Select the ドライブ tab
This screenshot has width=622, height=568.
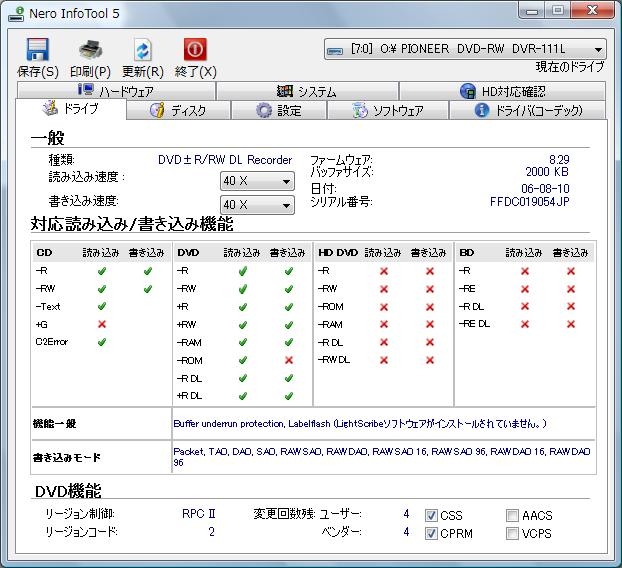pyautogui.click(x=71, y=108)
